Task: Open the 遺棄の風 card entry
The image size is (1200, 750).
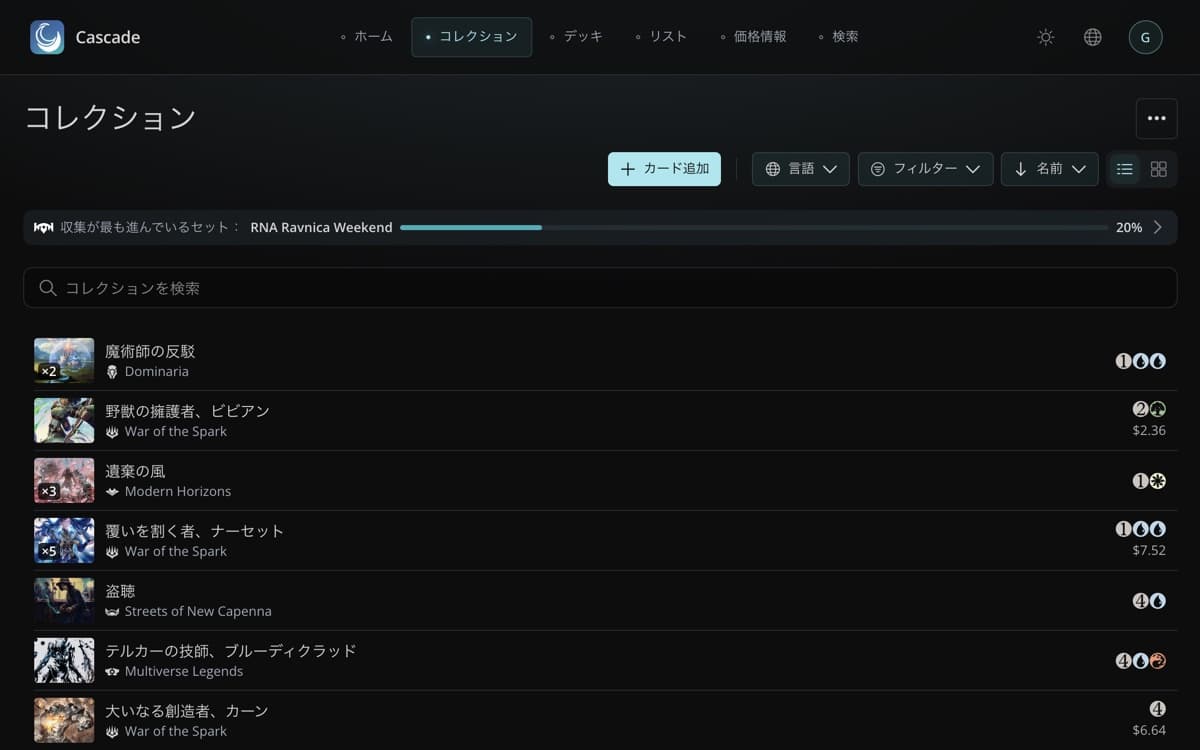Action: click(600, 481)
